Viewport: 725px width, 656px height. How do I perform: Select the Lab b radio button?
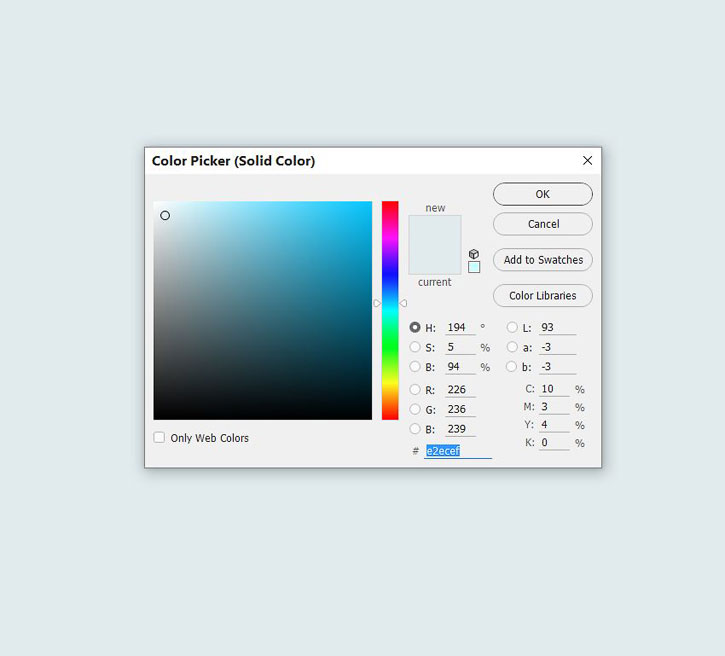[511, 367]
